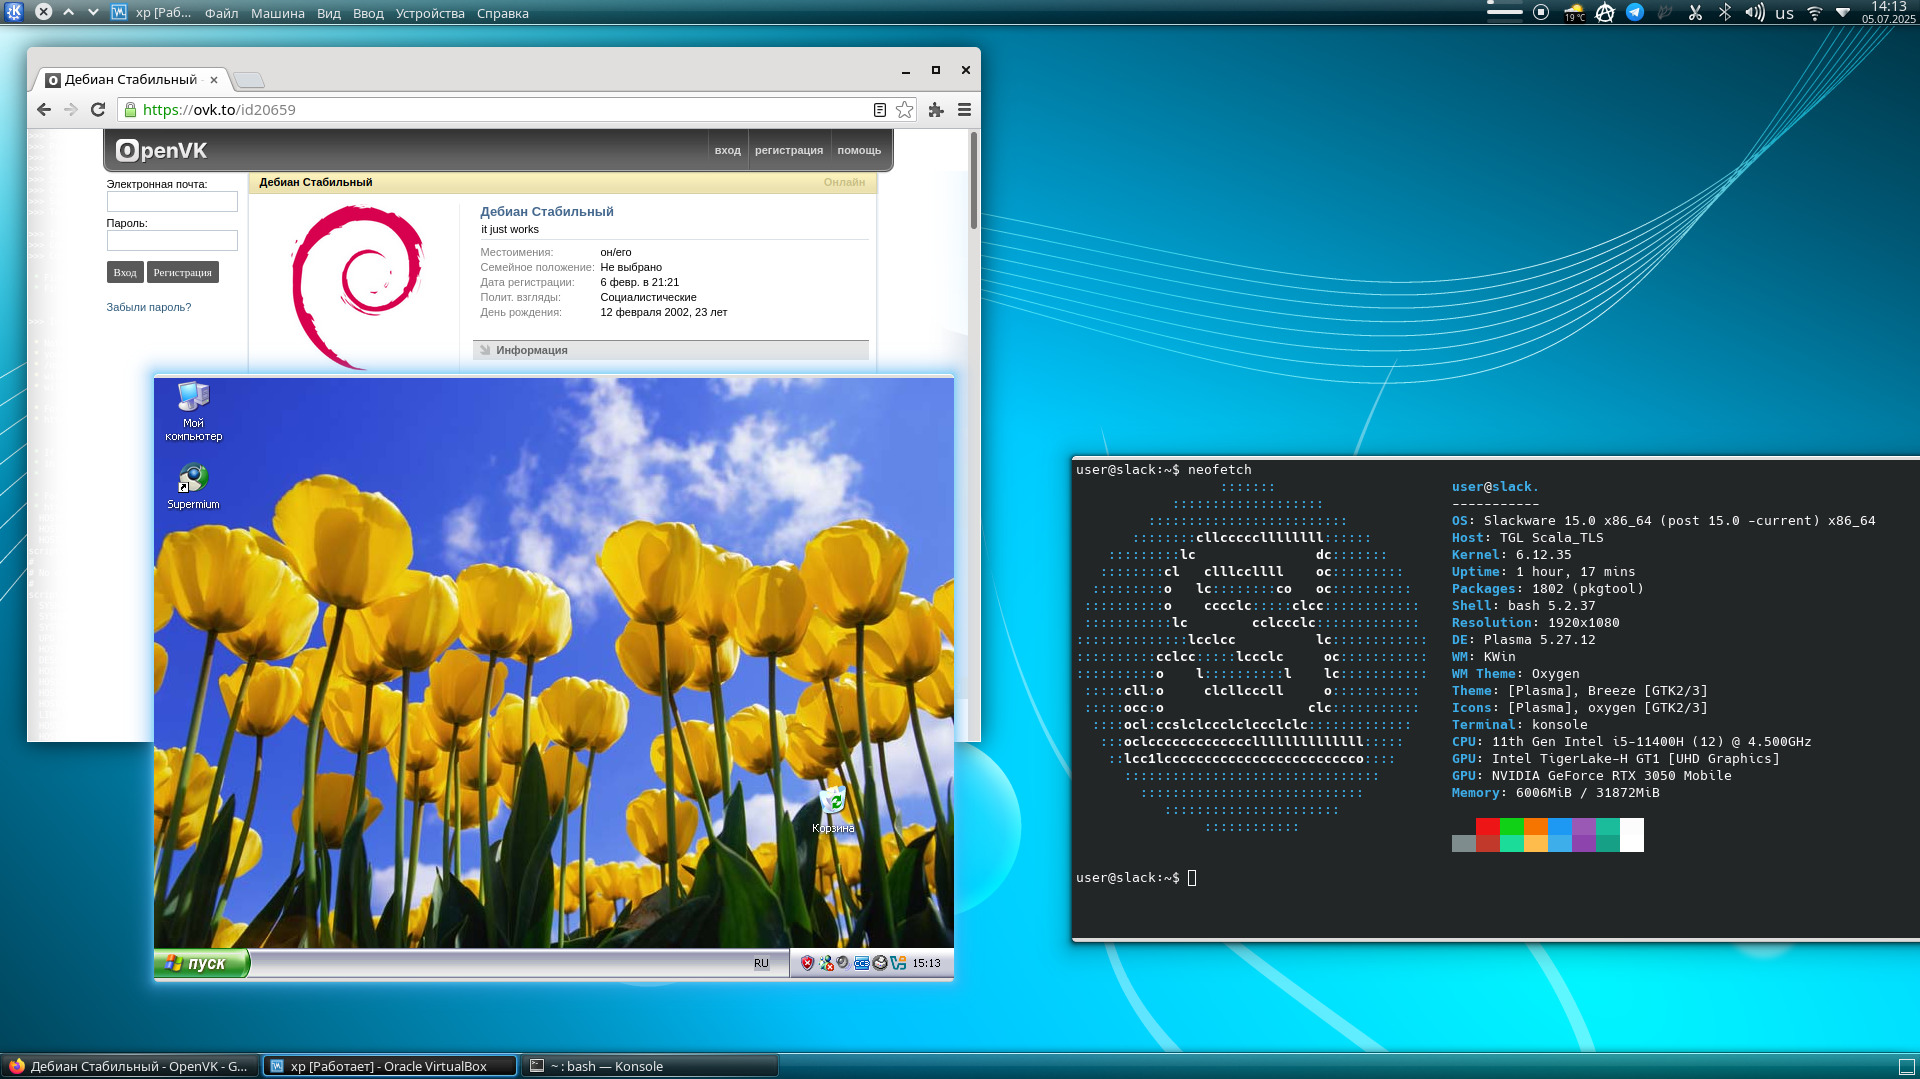Open Telegram from the system tray
1920x1079 pixels.
[x=1635, y=13]
